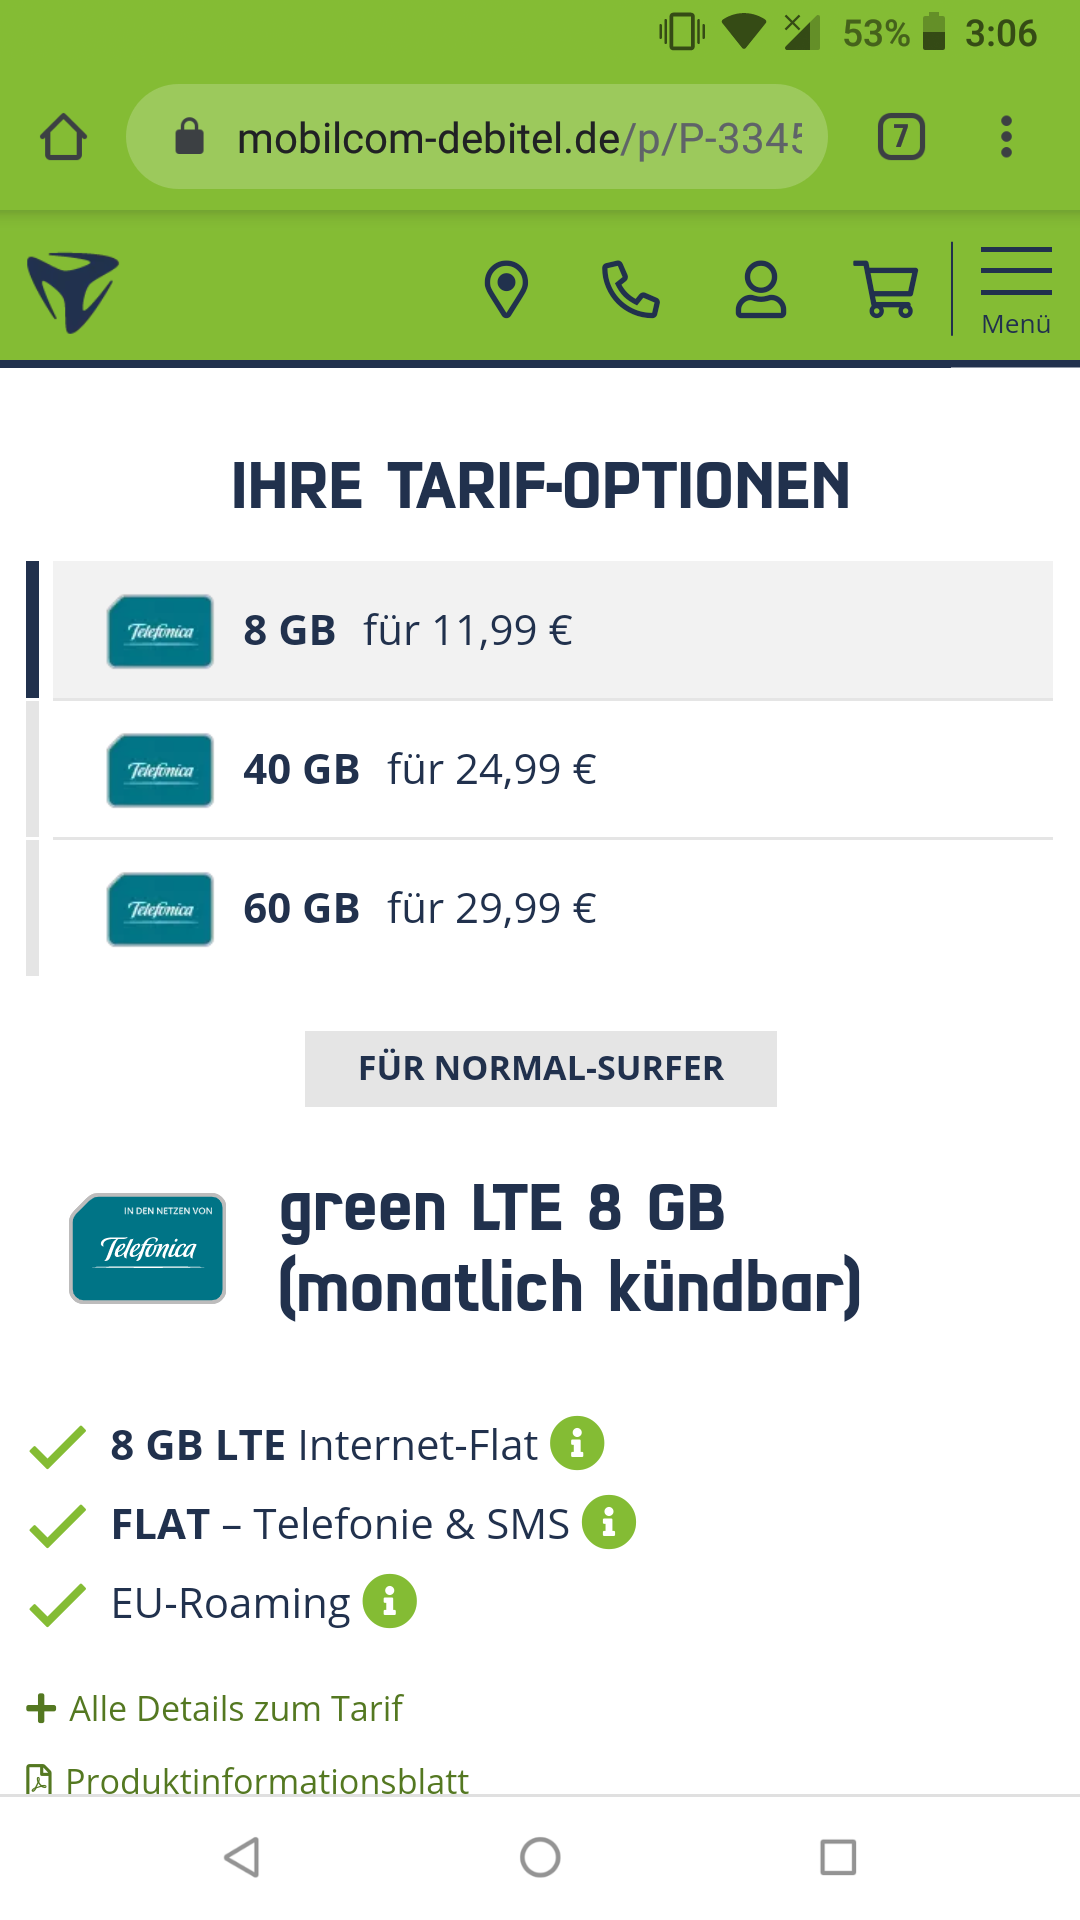The image size is (1080, 1920).
Task: Tap the browser home icon
Action: (63, 137)
